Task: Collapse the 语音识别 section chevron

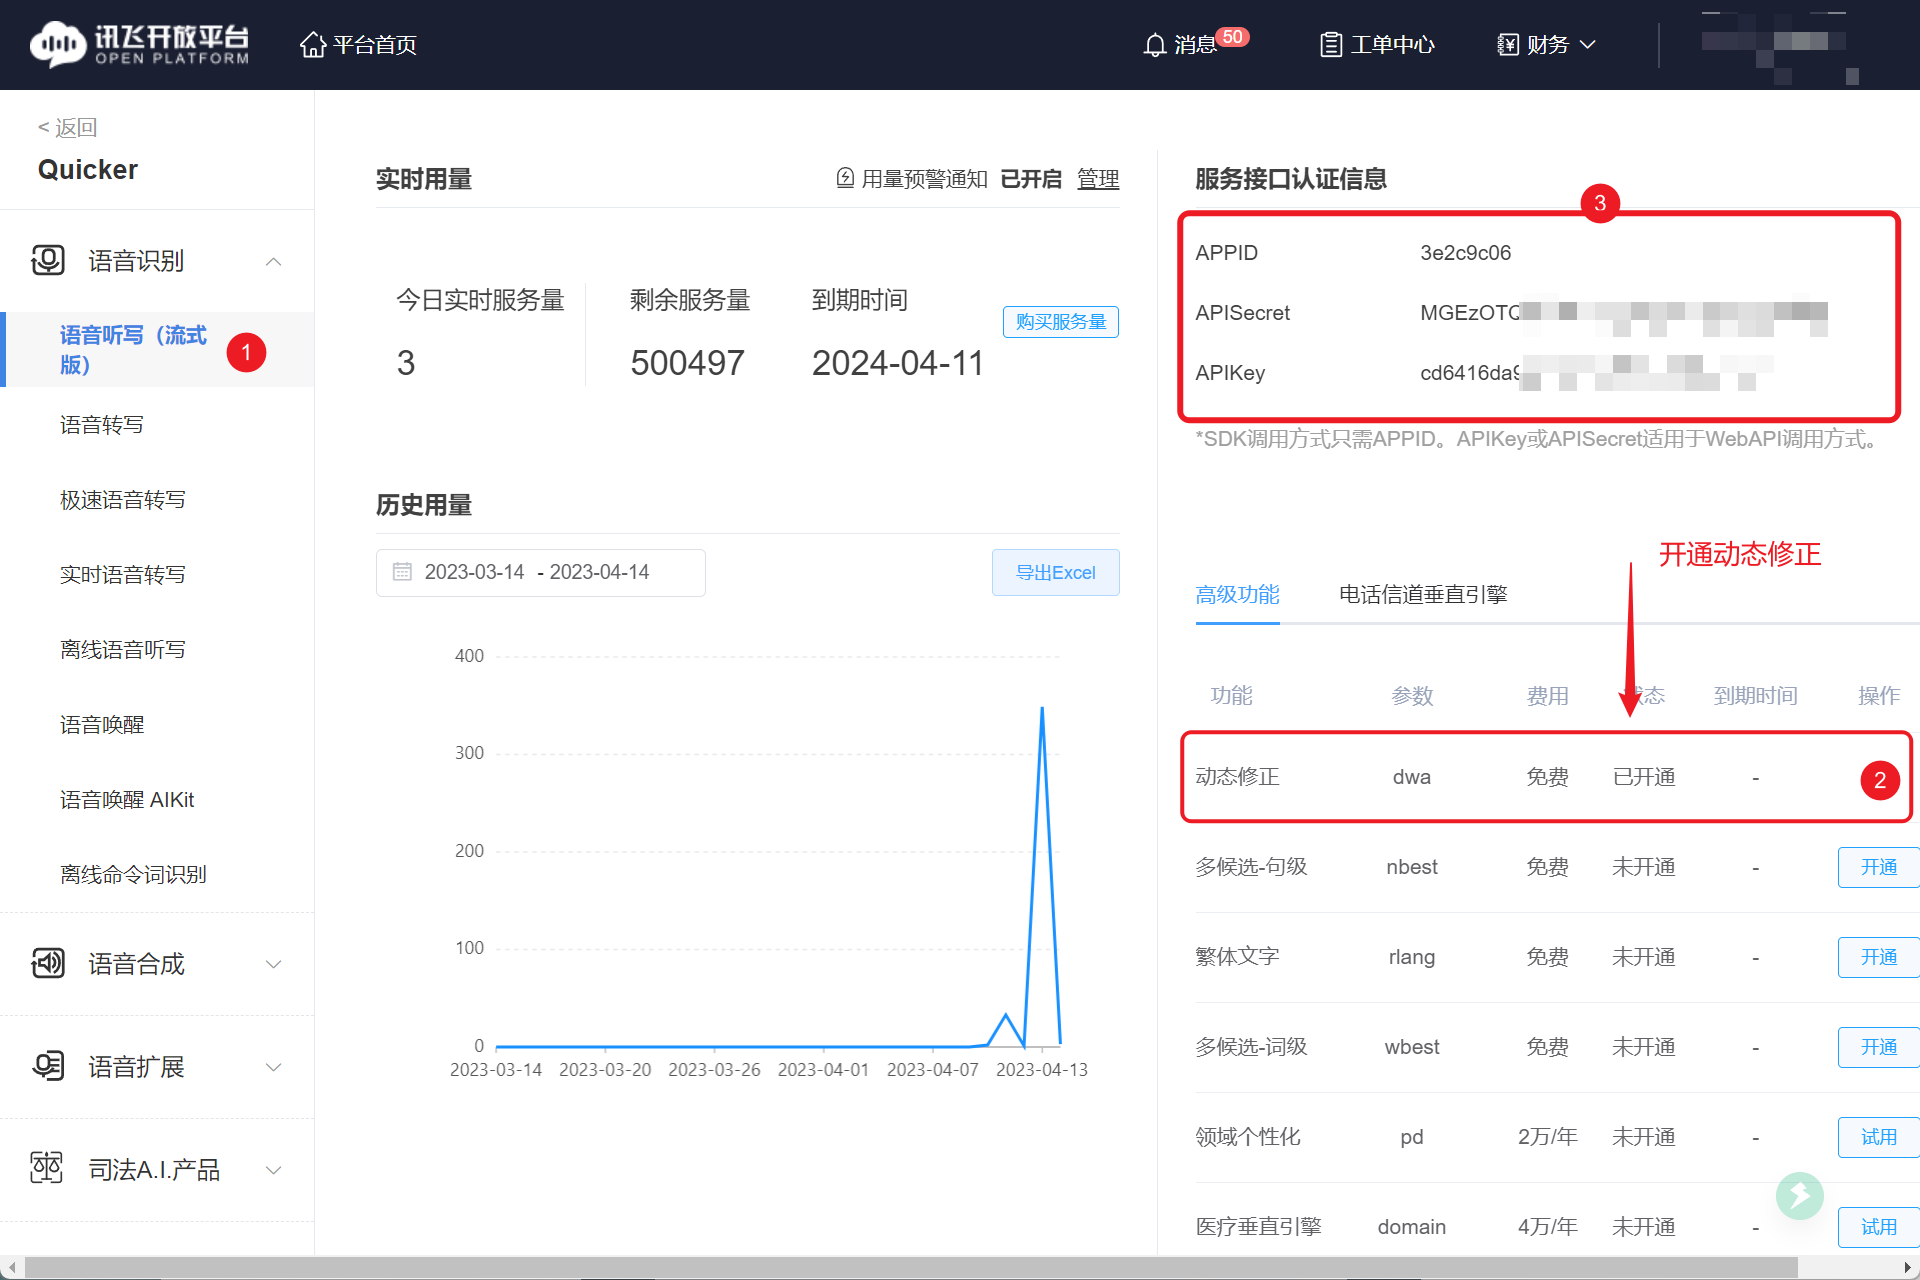Action: (x=273, y=261)
